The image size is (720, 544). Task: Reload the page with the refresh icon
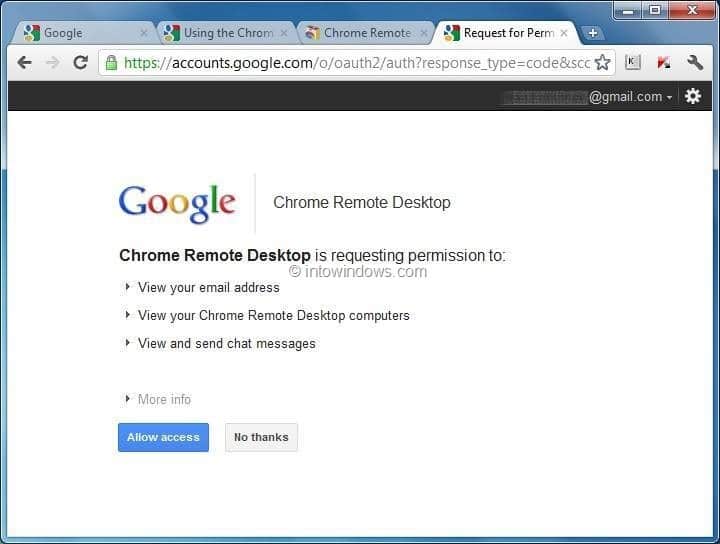coord(81,62)
